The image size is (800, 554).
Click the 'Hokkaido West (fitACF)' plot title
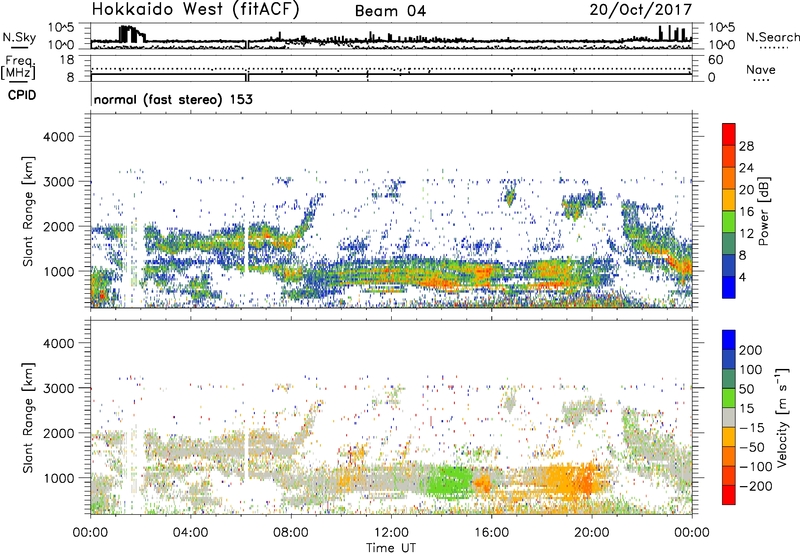tap(195, 9)
